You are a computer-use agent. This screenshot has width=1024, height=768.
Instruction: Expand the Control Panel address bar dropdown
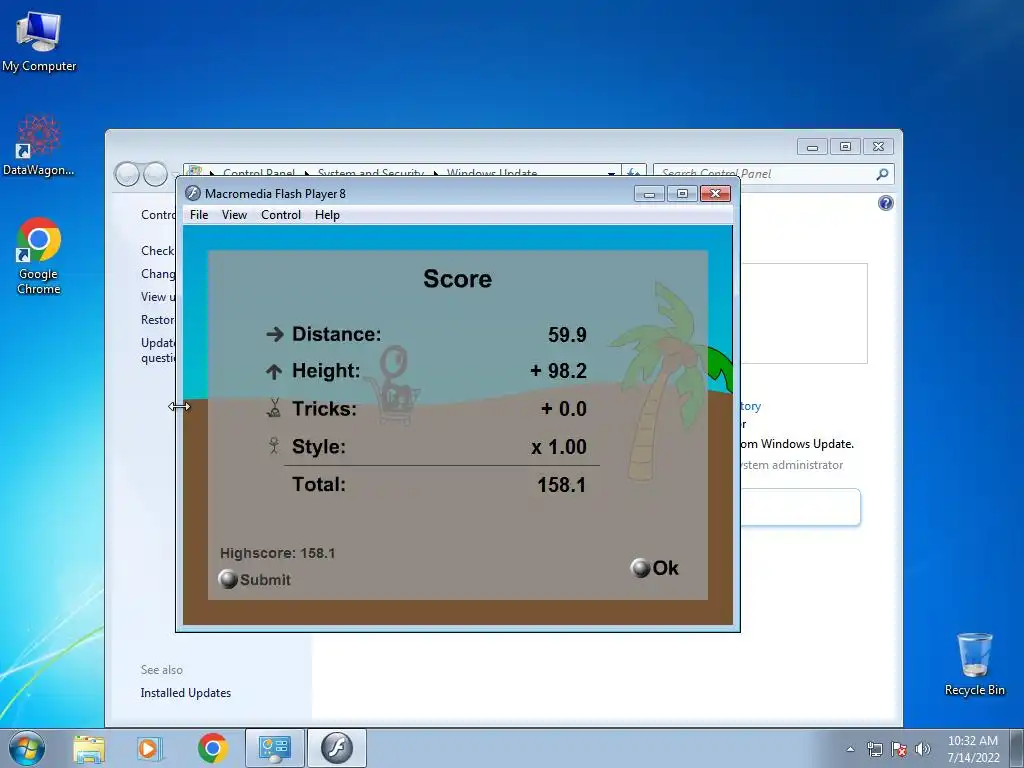coord(611,174)
